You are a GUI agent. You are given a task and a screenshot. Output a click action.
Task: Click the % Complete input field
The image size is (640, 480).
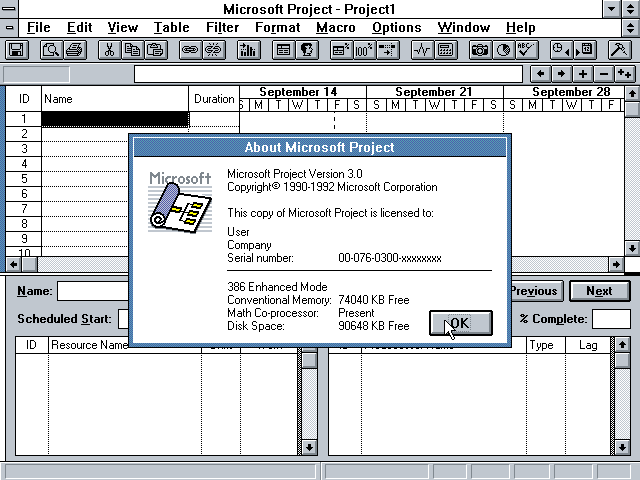coord(611,319)
